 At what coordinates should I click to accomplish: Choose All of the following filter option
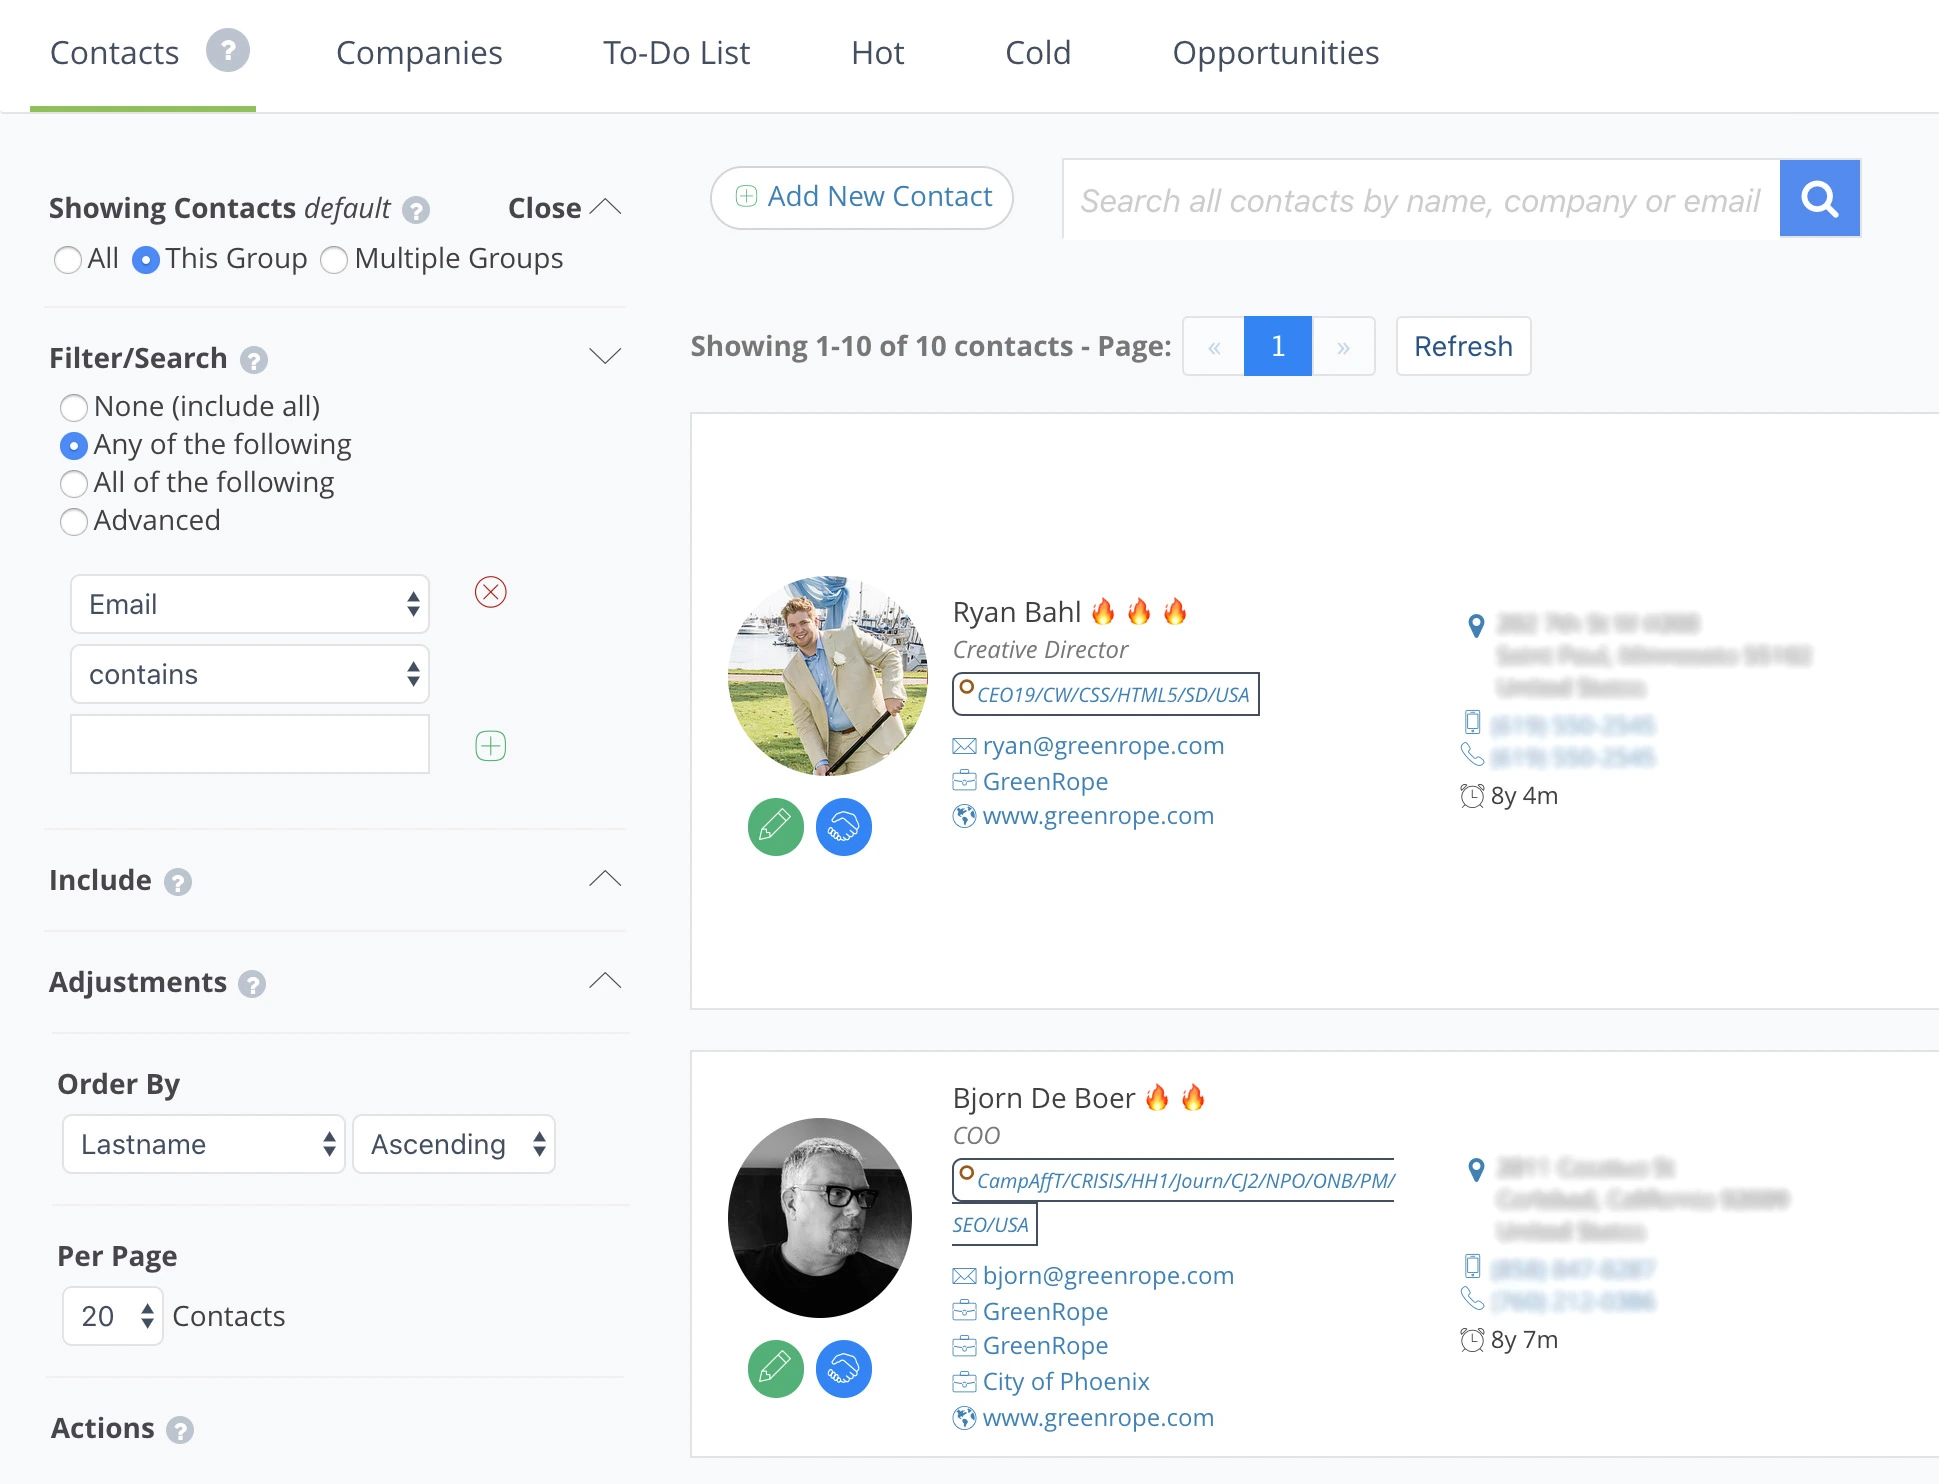click(x=74, y=484)
